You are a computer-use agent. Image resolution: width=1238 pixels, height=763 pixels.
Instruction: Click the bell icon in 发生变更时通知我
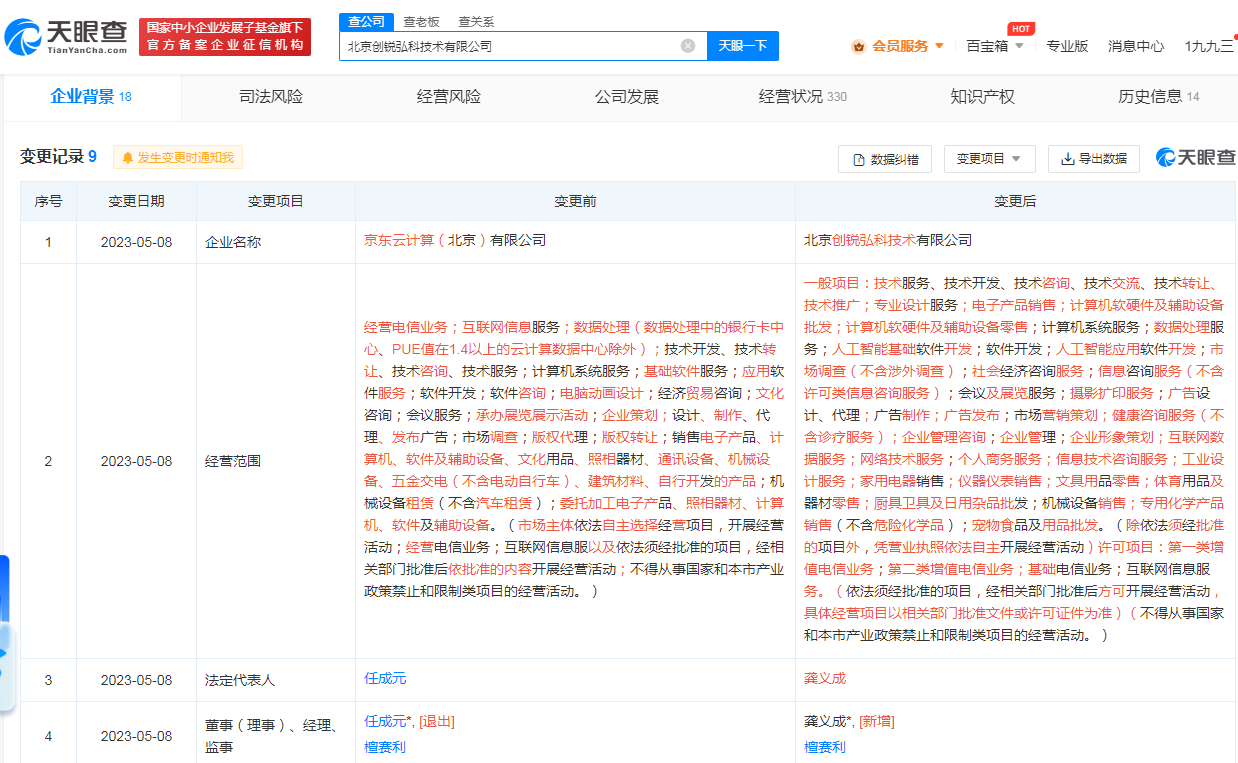128,157
